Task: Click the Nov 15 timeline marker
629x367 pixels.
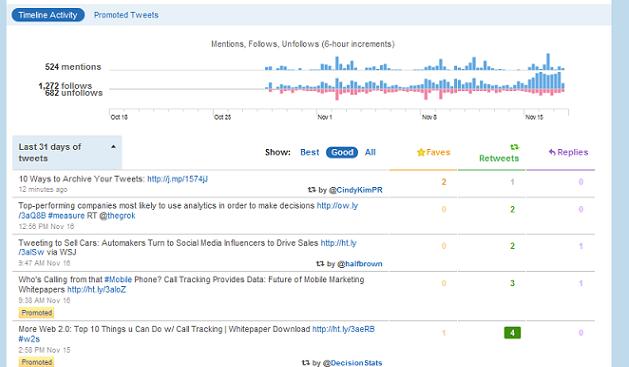Action: pyautogui.click(x=534, y=117)
